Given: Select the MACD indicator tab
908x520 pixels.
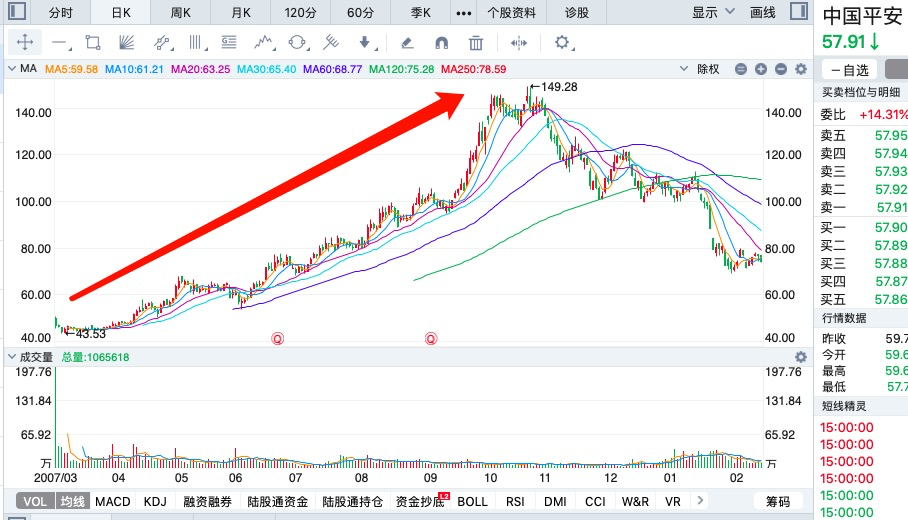Looking at the screenshot, I should tap(113, 501).
